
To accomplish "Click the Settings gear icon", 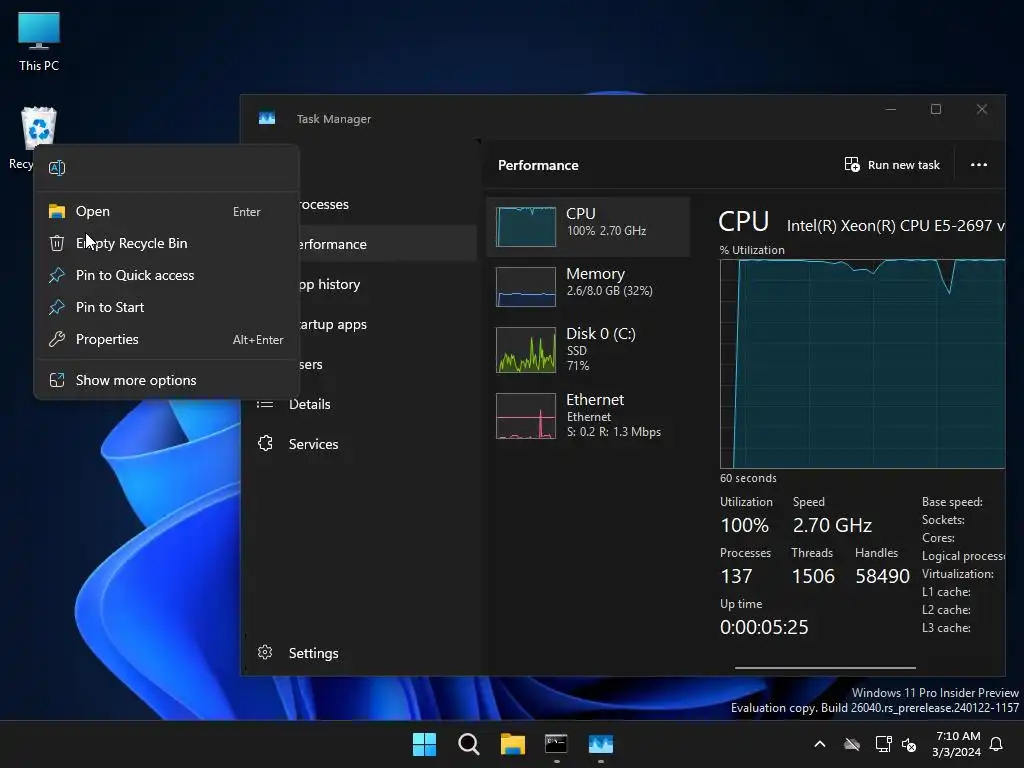I will point(264,652).
